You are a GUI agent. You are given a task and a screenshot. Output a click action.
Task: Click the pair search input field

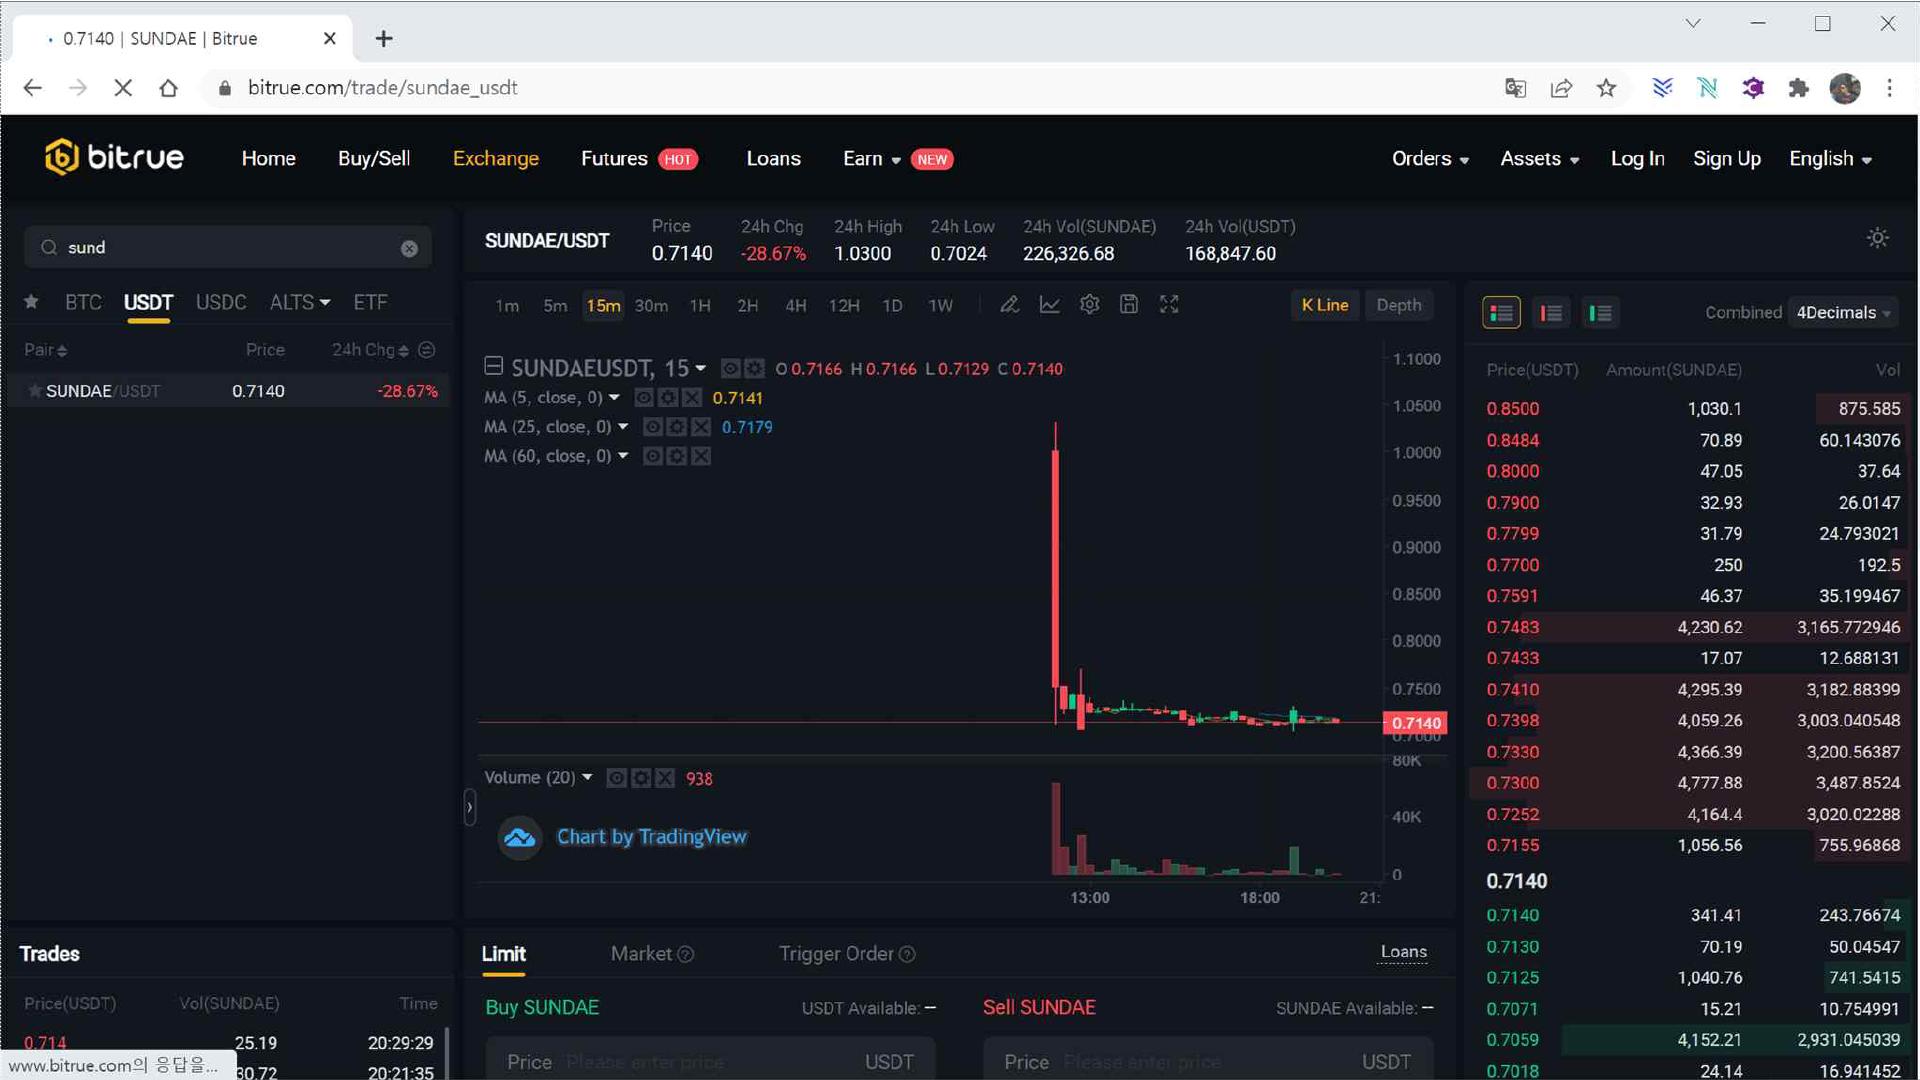(228, 248)
